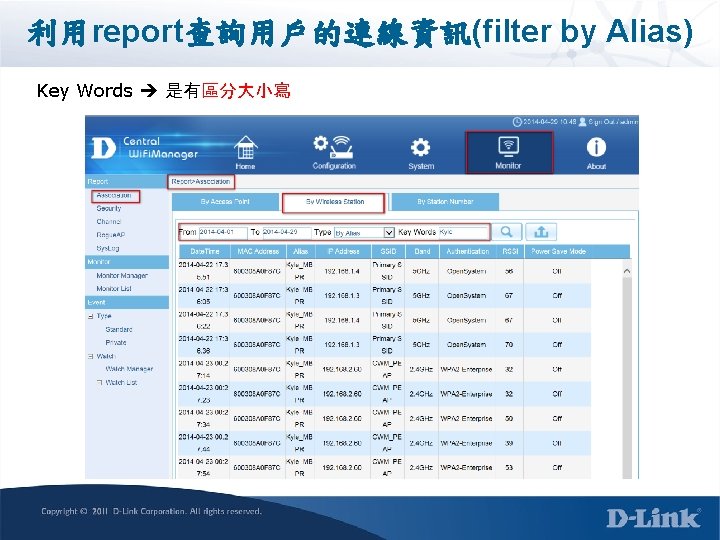Viewport: 720px width, 540px height.
Task: Open Monitor List in sidebar
Action: click(114, 289)
